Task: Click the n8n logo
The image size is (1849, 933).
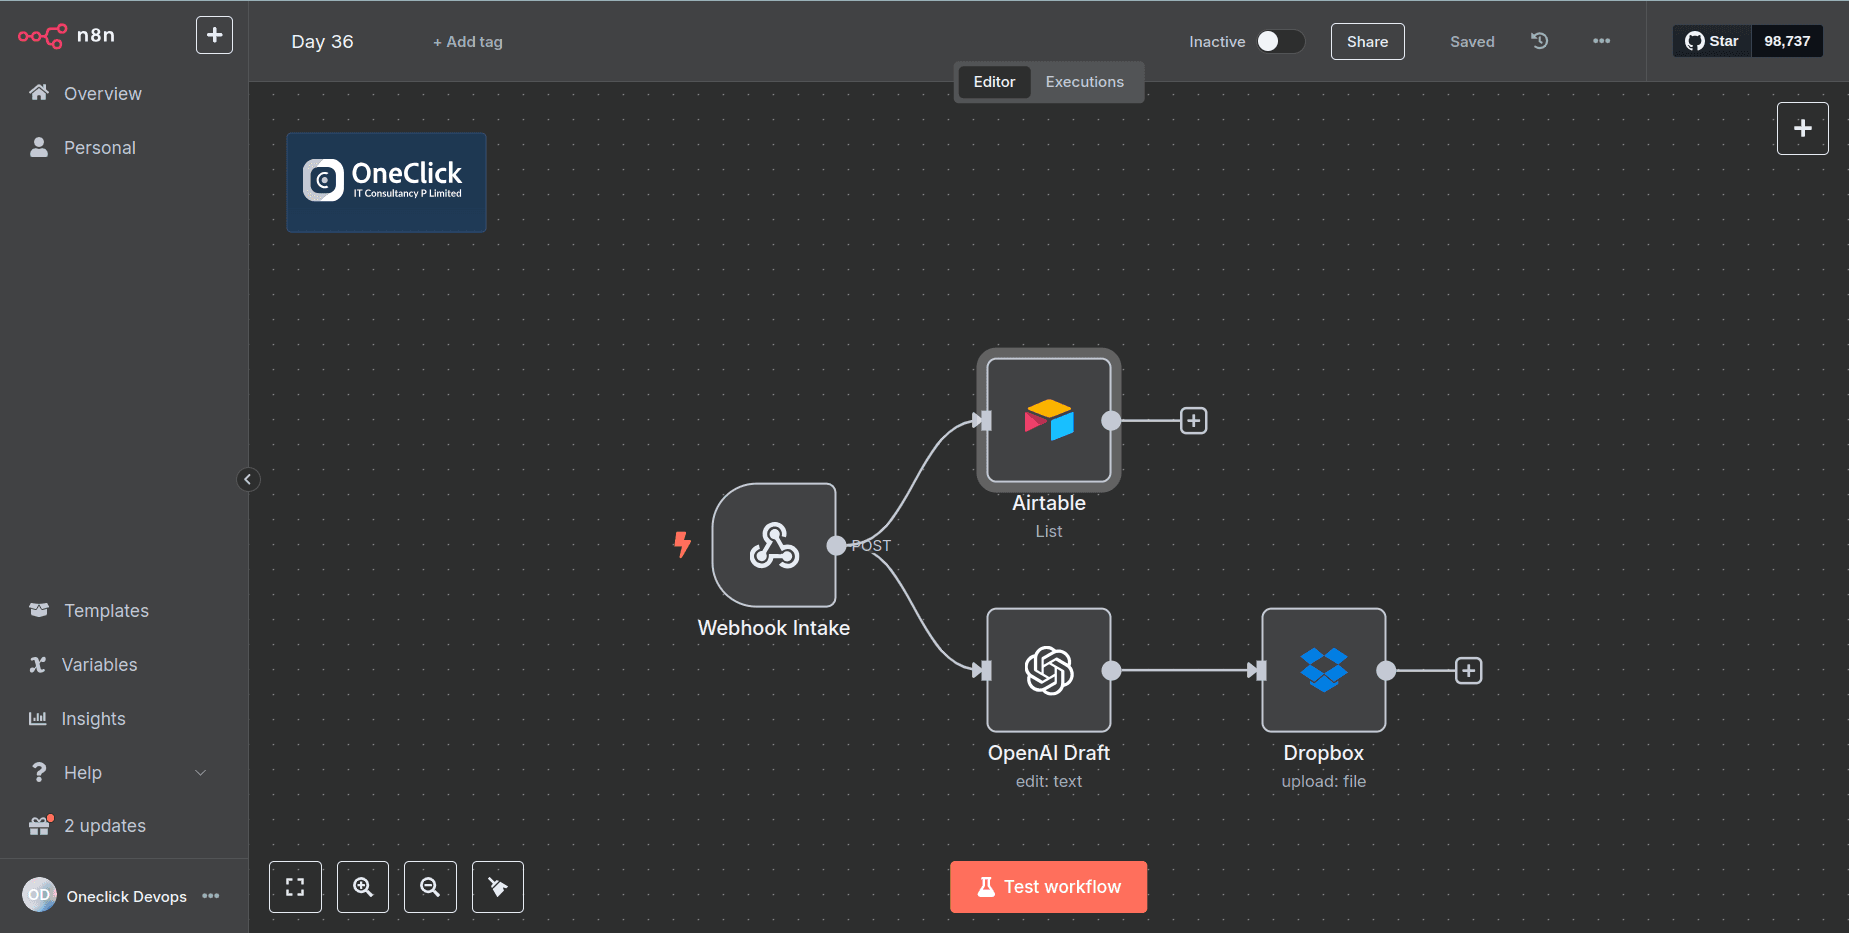Action: 66,36
